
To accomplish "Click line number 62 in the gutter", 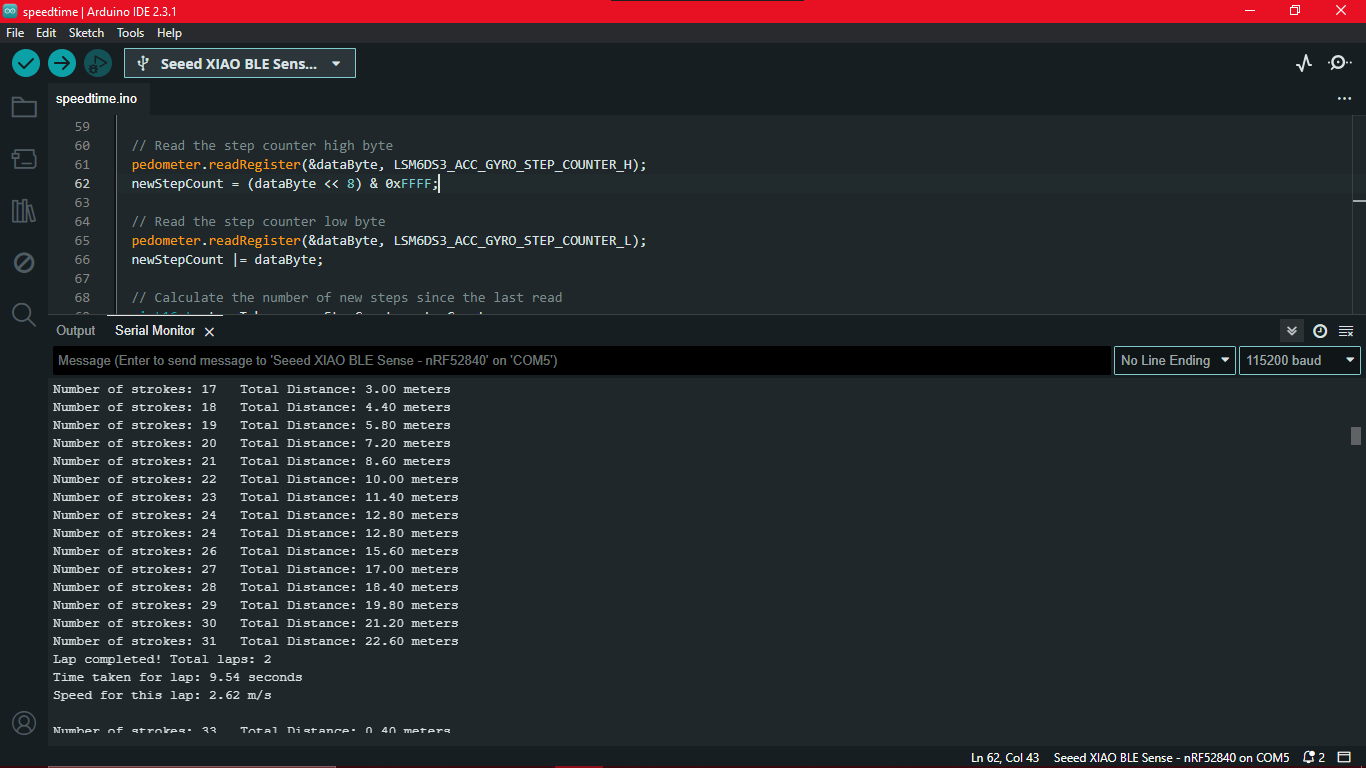I will tap(82, 184).
